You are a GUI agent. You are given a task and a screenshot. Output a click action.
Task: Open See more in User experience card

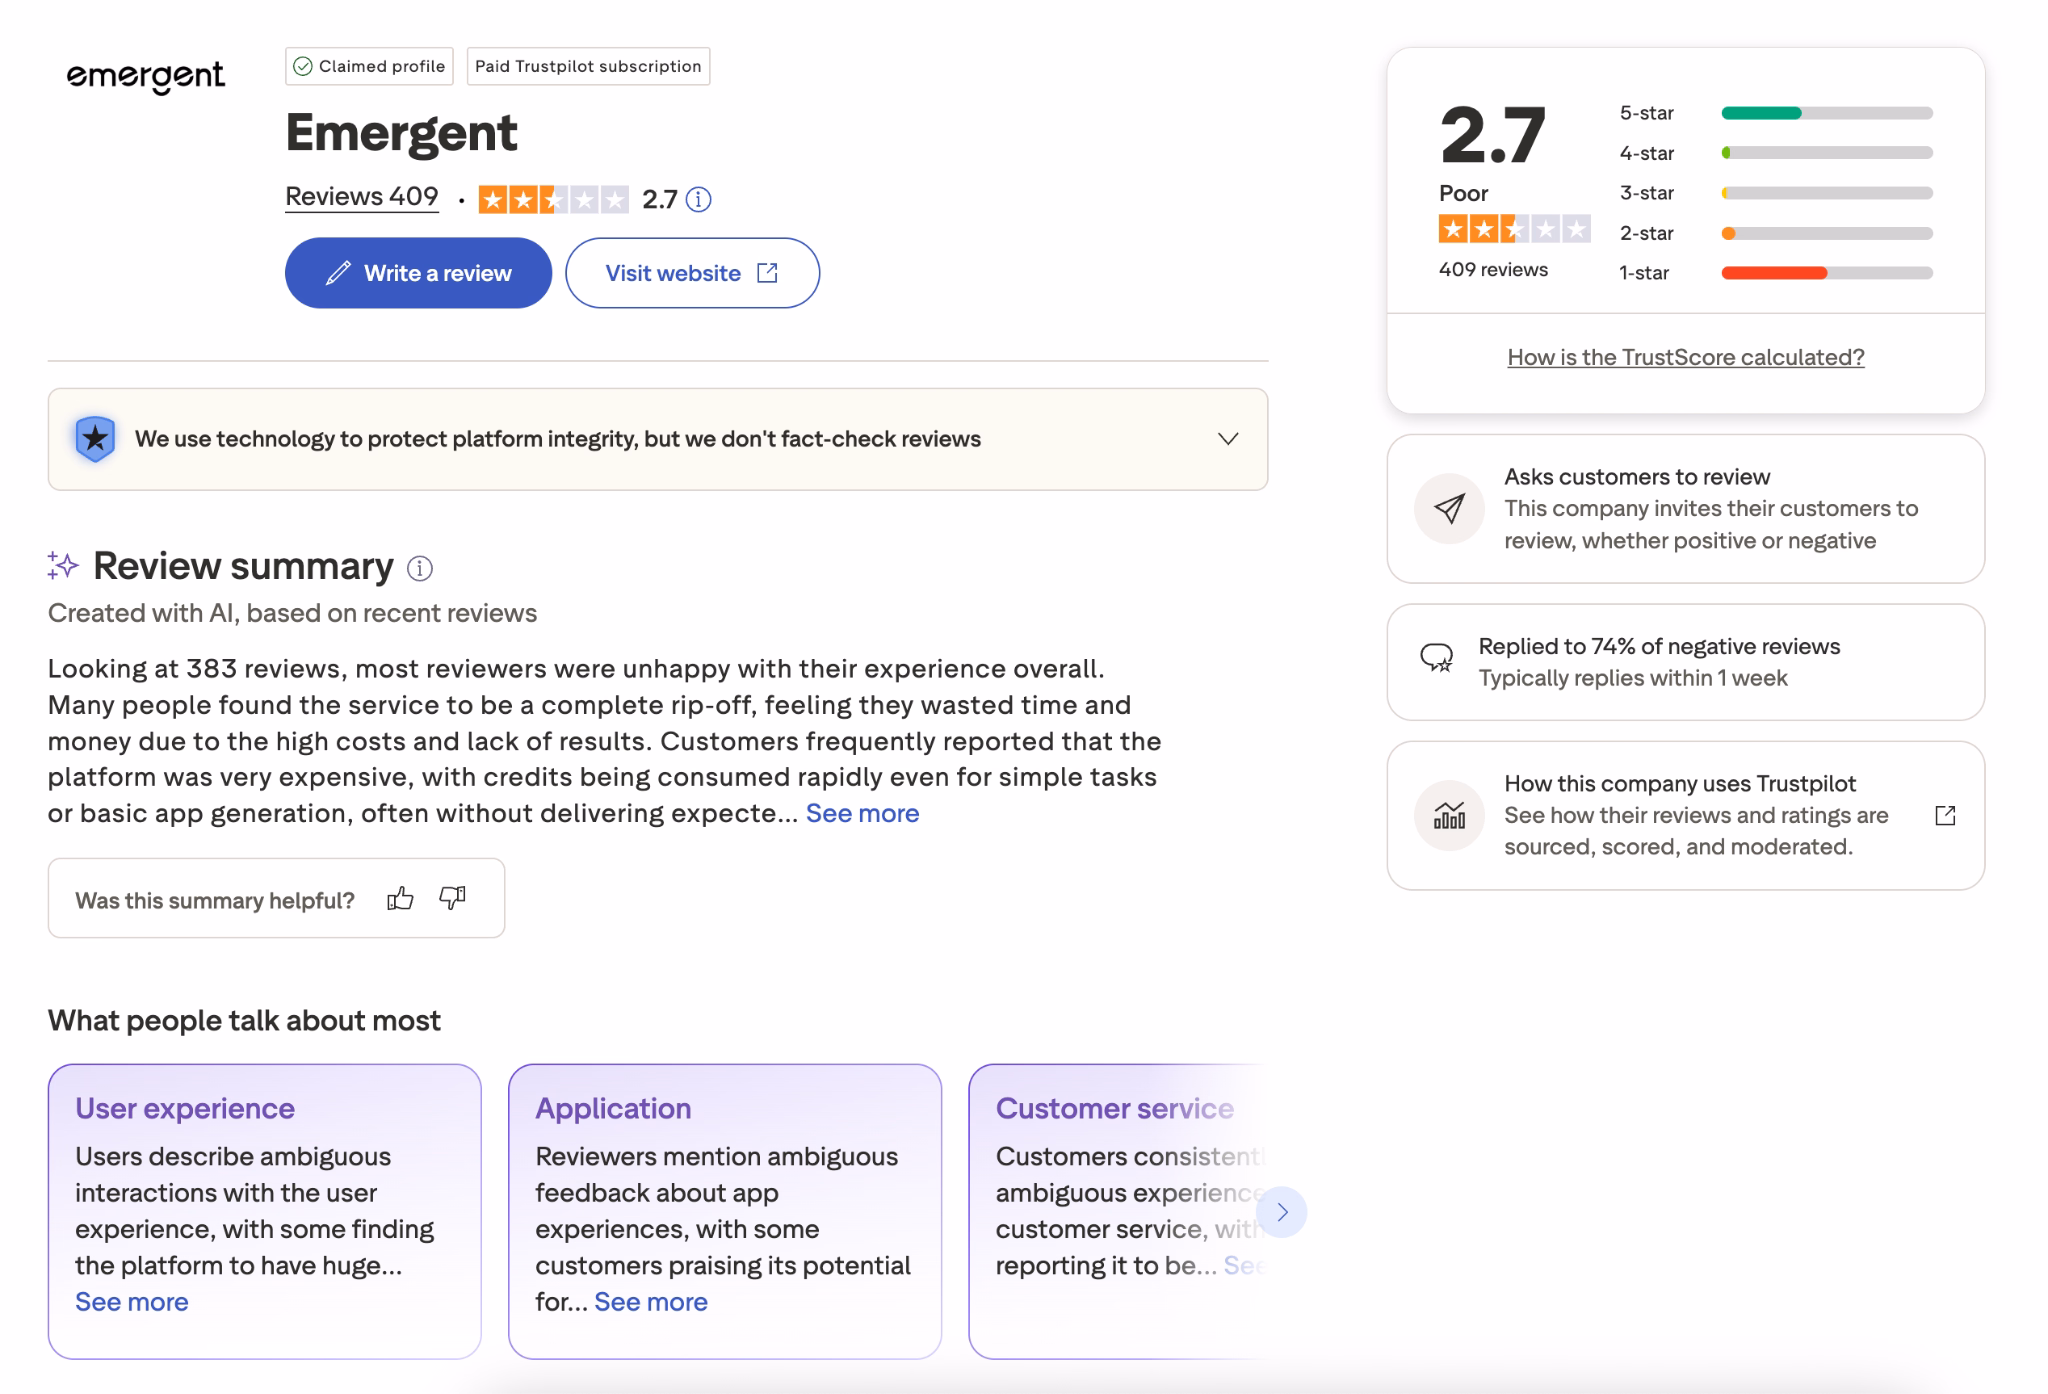coord(132,1301)
